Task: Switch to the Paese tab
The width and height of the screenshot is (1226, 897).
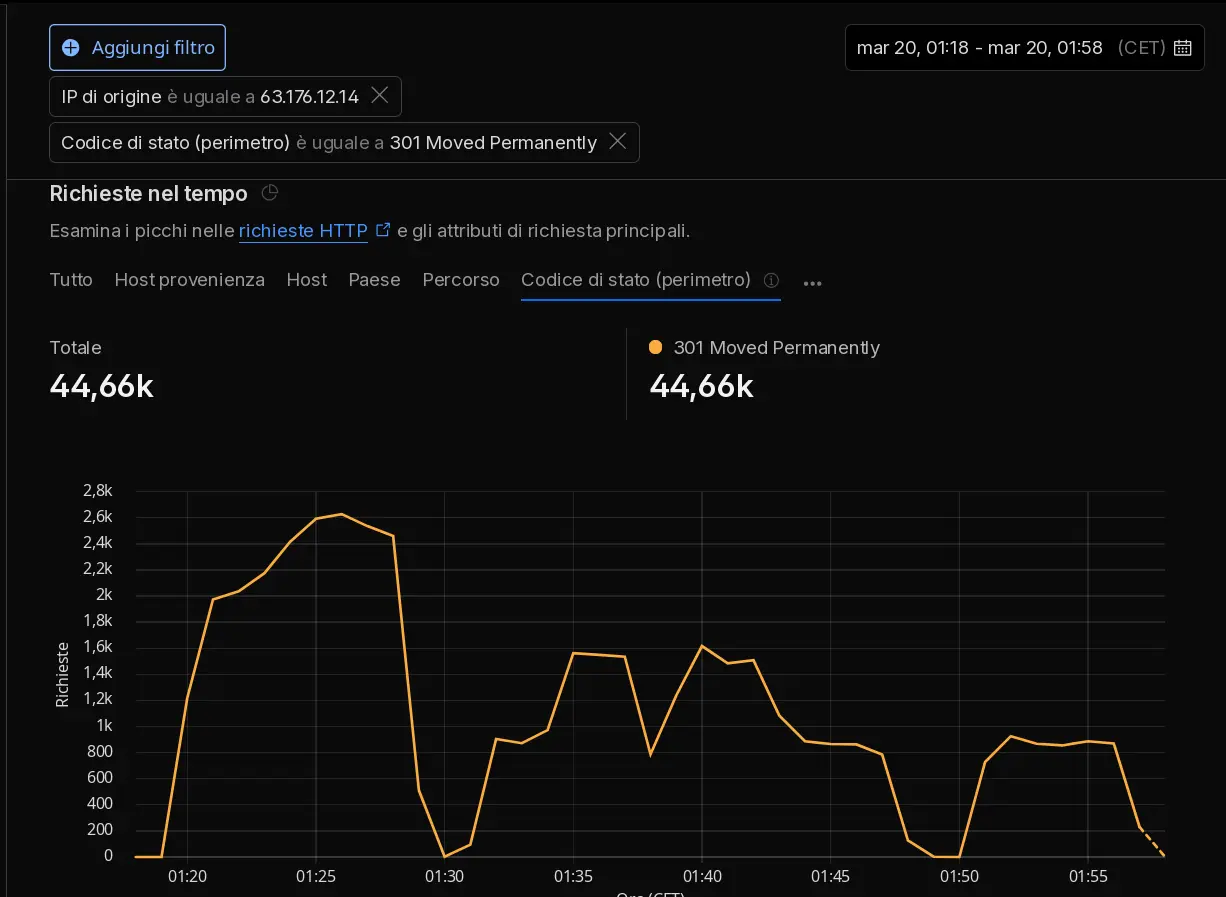Action: (x=375, y=280)
